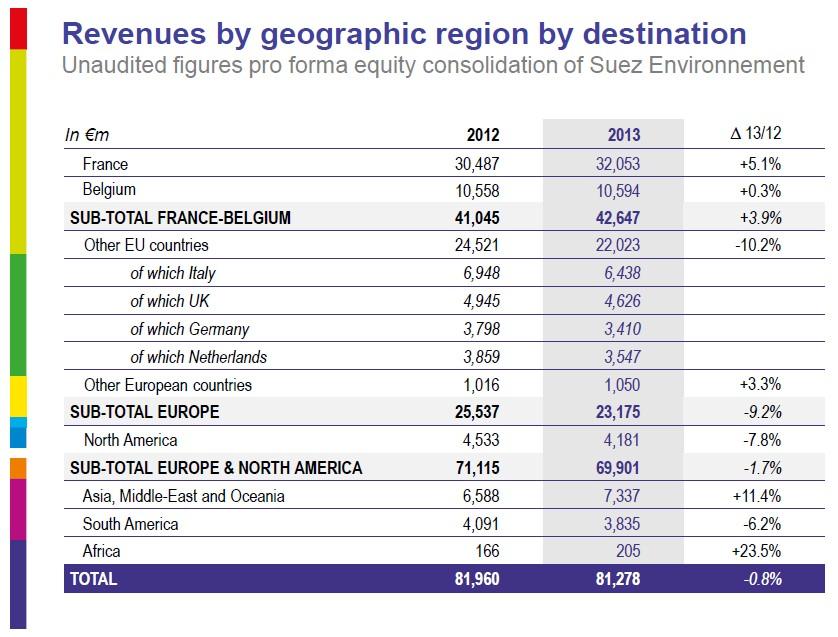The height and width of the screenshot is (637, 838).
Task: Click the 'of which Netherlands' row label
Action: point(199,357)
